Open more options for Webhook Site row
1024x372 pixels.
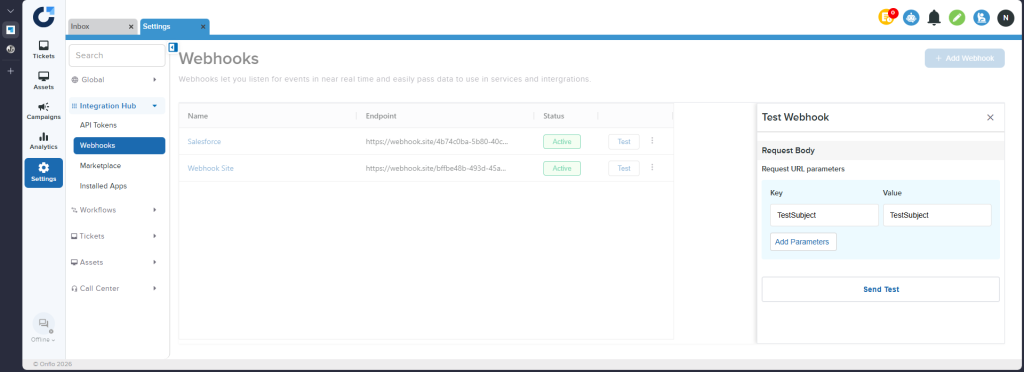tap(652, 168)
